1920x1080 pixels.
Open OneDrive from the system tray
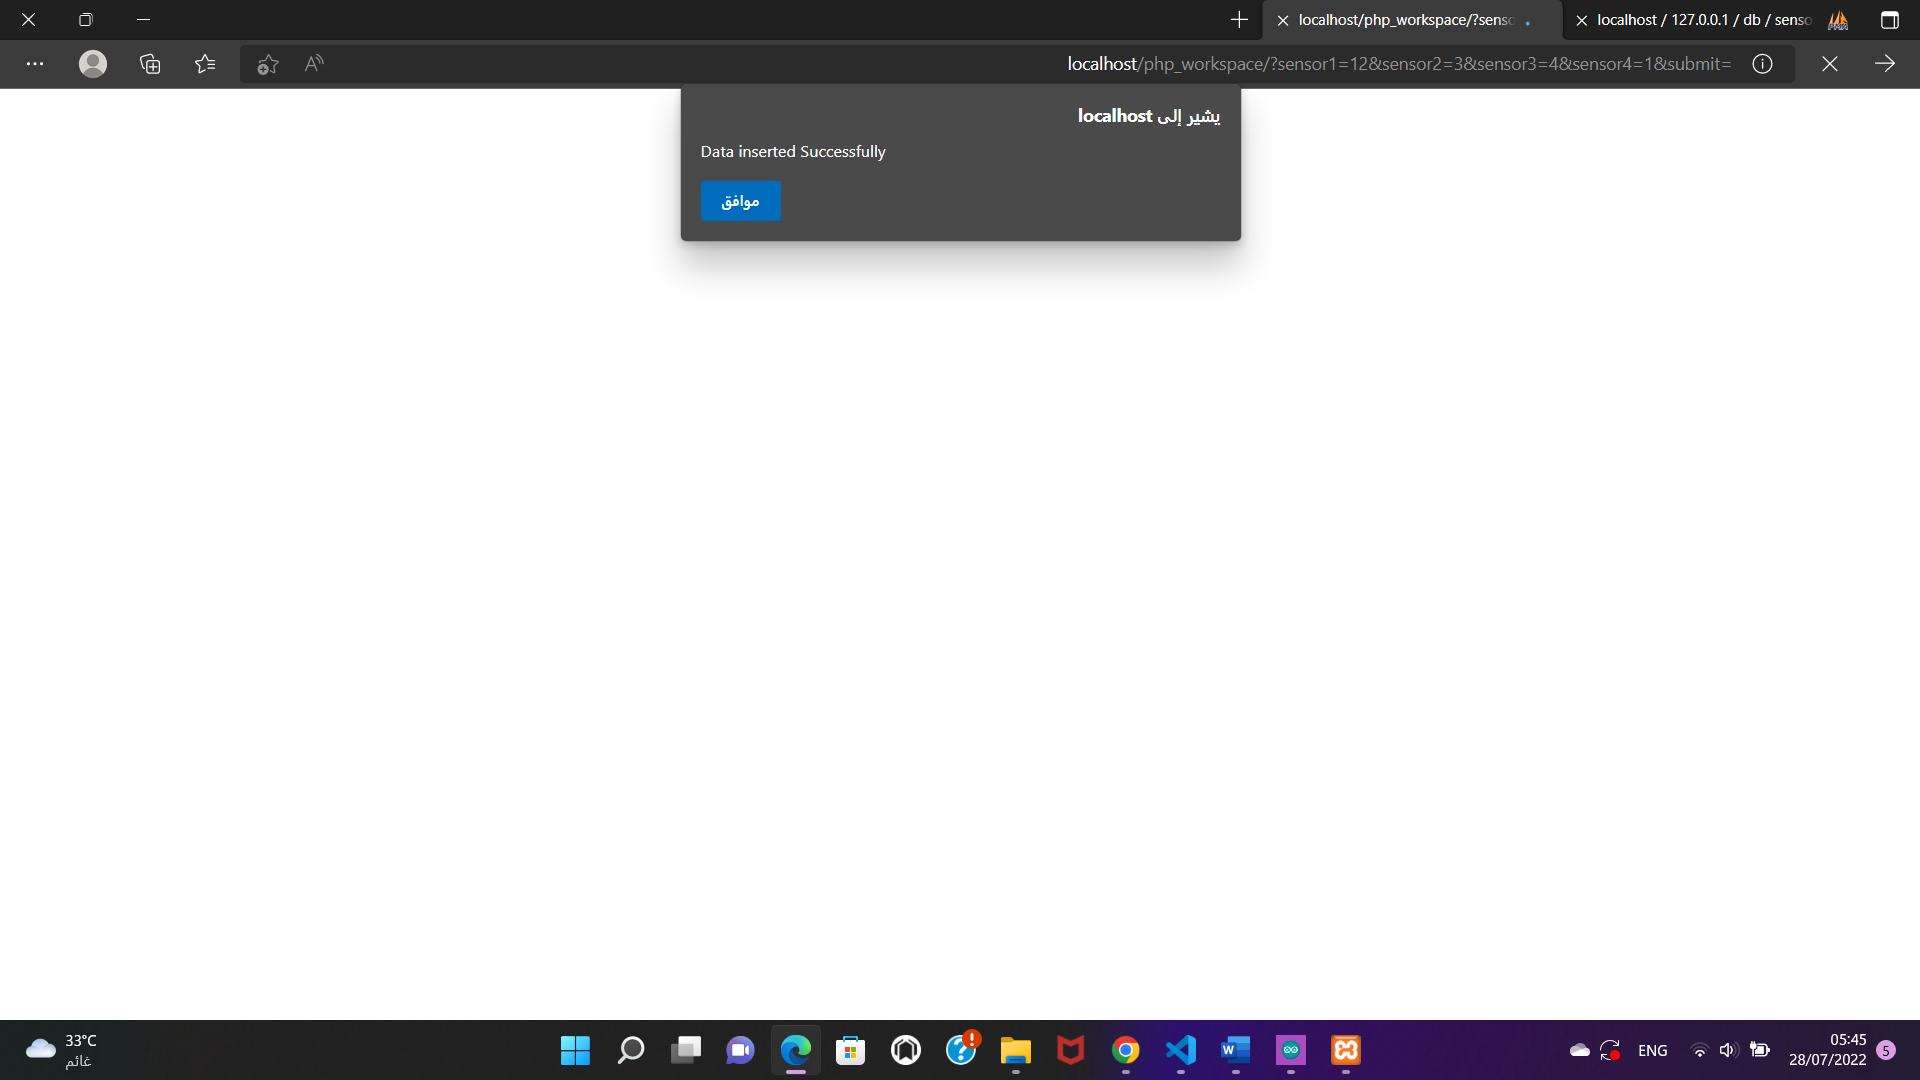tap(1580, 1050)
